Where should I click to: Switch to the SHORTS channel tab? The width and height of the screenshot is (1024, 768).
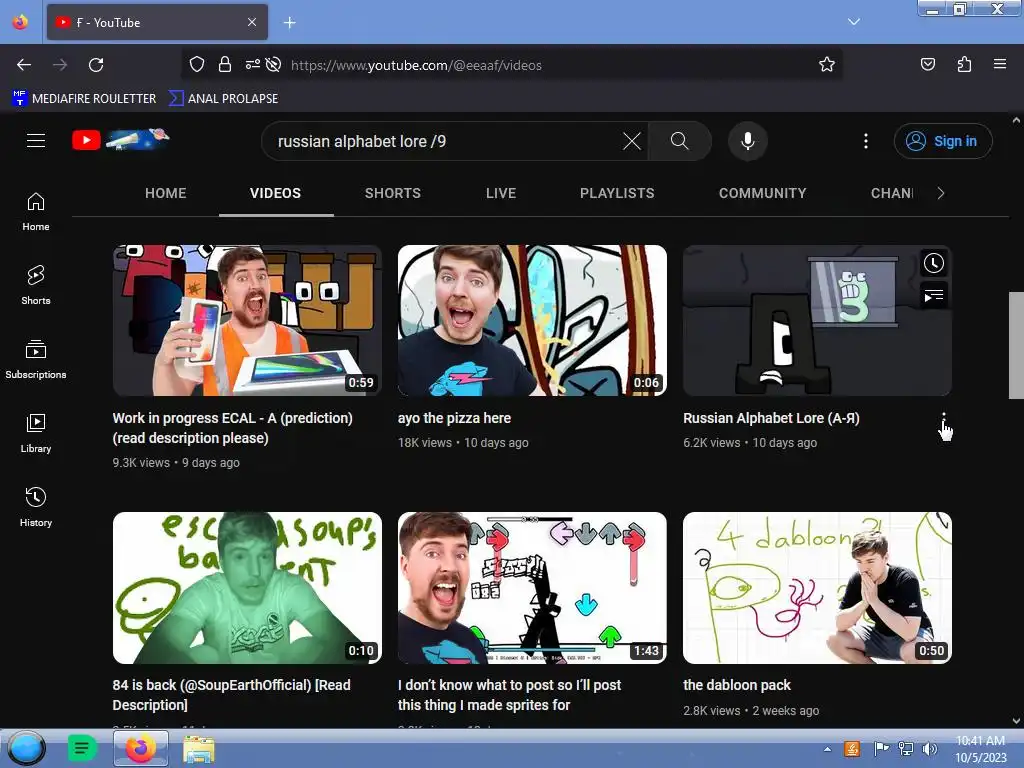coord(392,193)
